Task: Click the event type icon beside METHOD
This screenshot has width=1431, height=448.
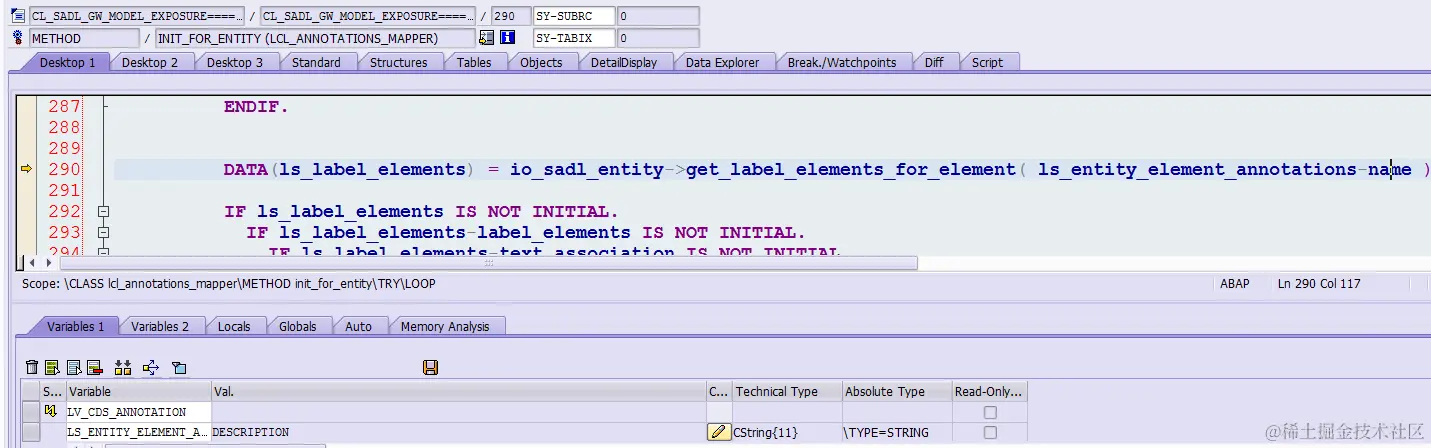Action: tap(17, 38)
